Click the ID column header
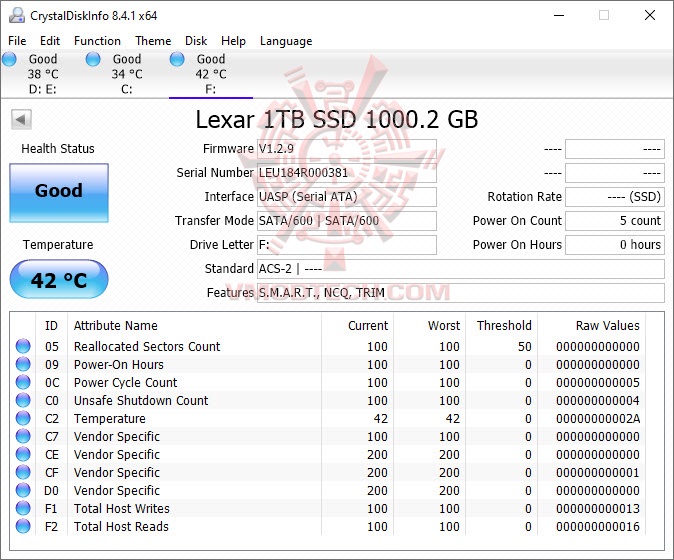Screen dimensions: 674x560 point(51,325)
